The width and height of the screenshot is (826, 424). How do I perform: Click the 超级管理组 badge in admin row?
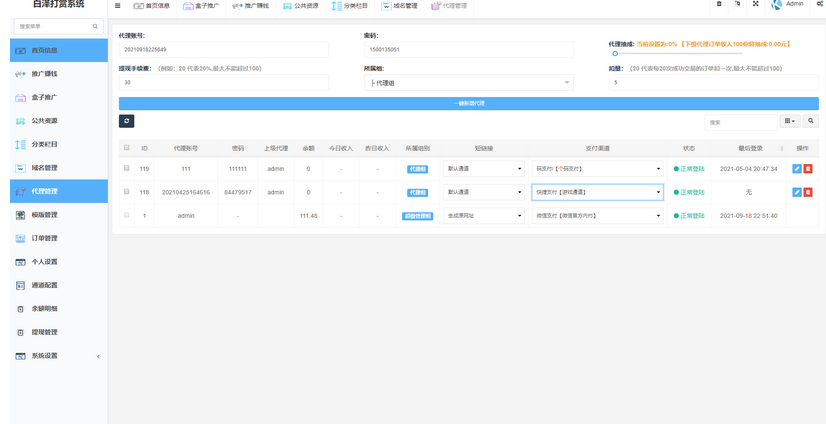(417, 216)
